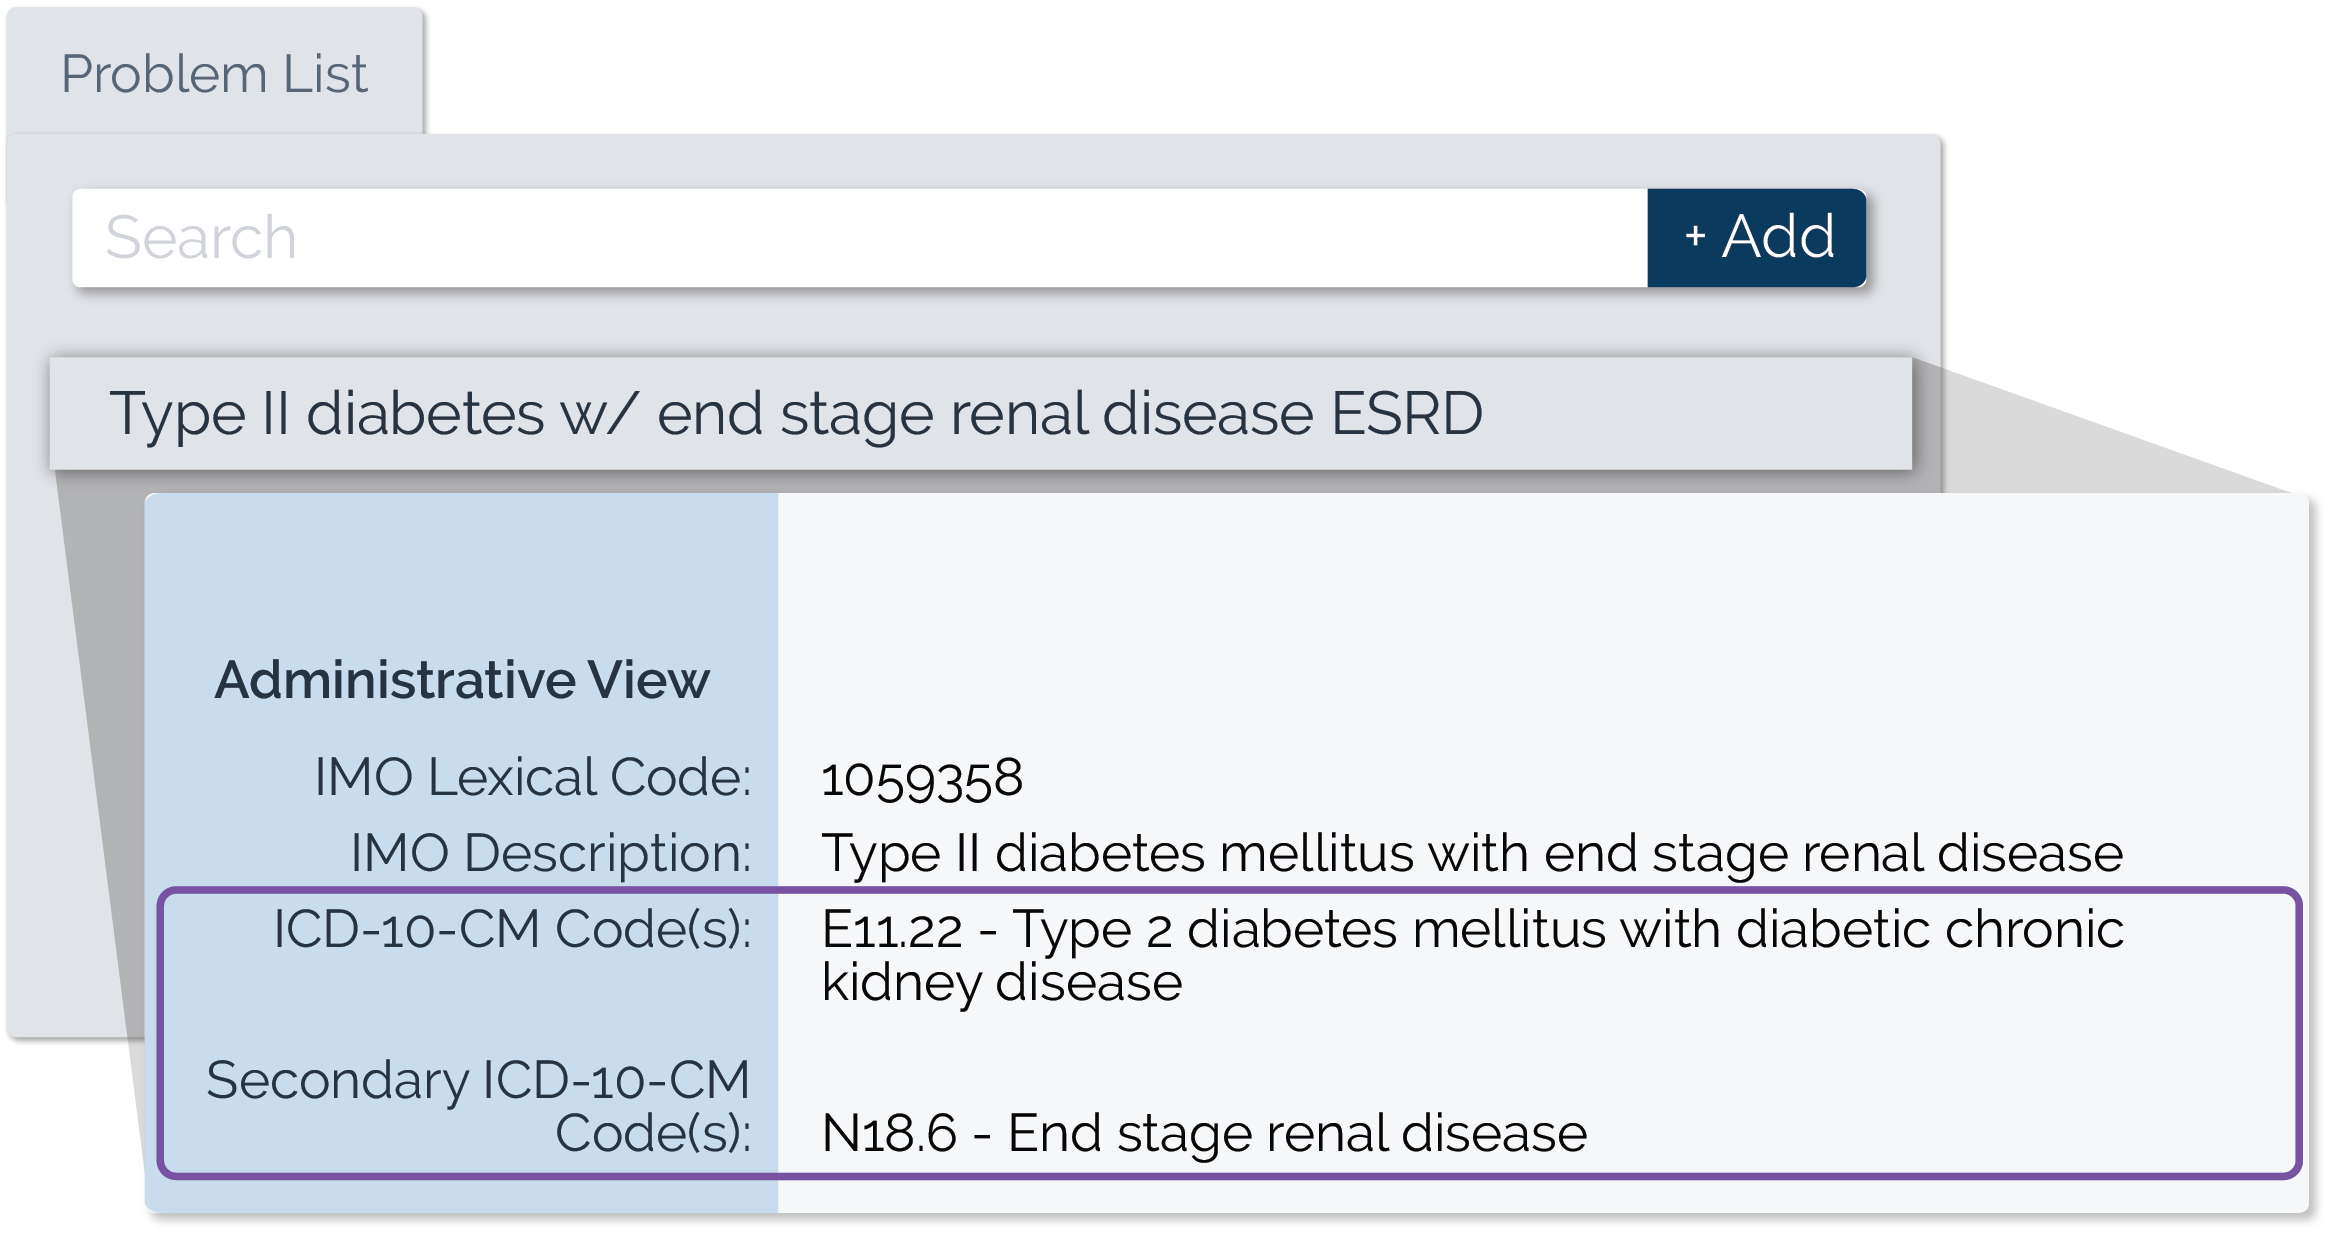Click the ICD-10-CM Code(s) label
Viewport: 2330px width, 1234px height.
(512, 929)
